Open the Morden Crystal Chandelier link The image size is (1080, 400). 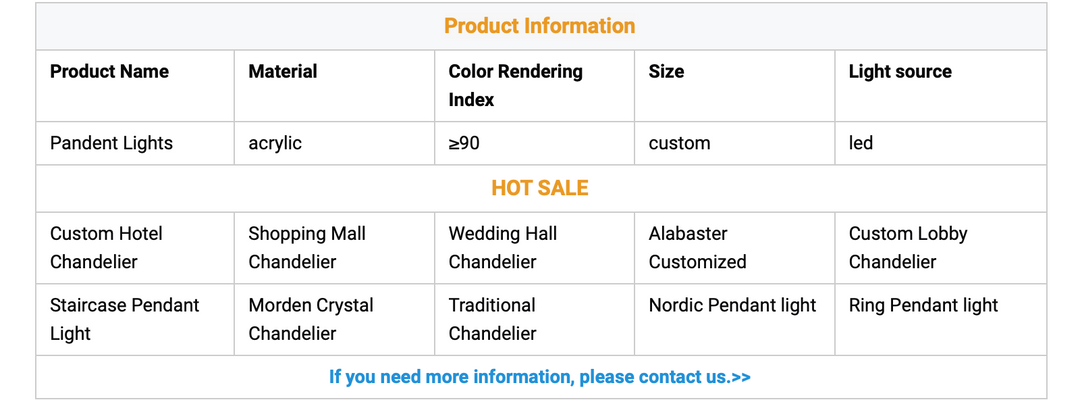[x=311, y=319]
